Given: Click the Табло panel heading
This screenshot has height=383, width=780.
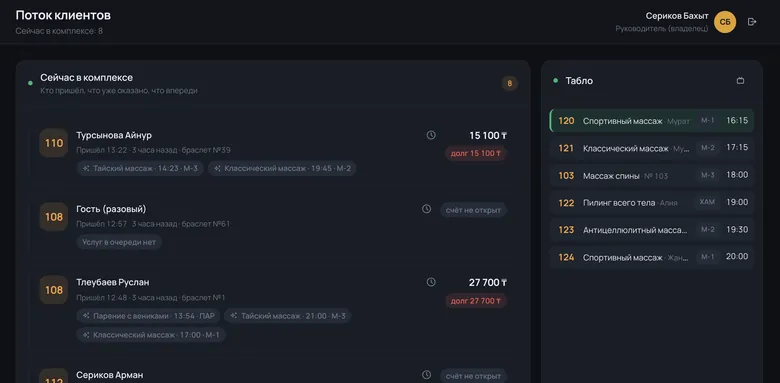Looking at the screenshot, I should click(579, 81).
